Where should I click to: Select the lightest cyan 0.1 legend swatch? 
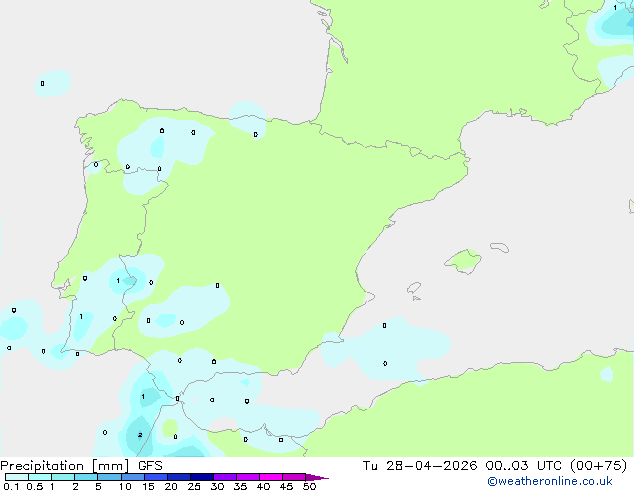pyautogui.click(x=16, y=478)
